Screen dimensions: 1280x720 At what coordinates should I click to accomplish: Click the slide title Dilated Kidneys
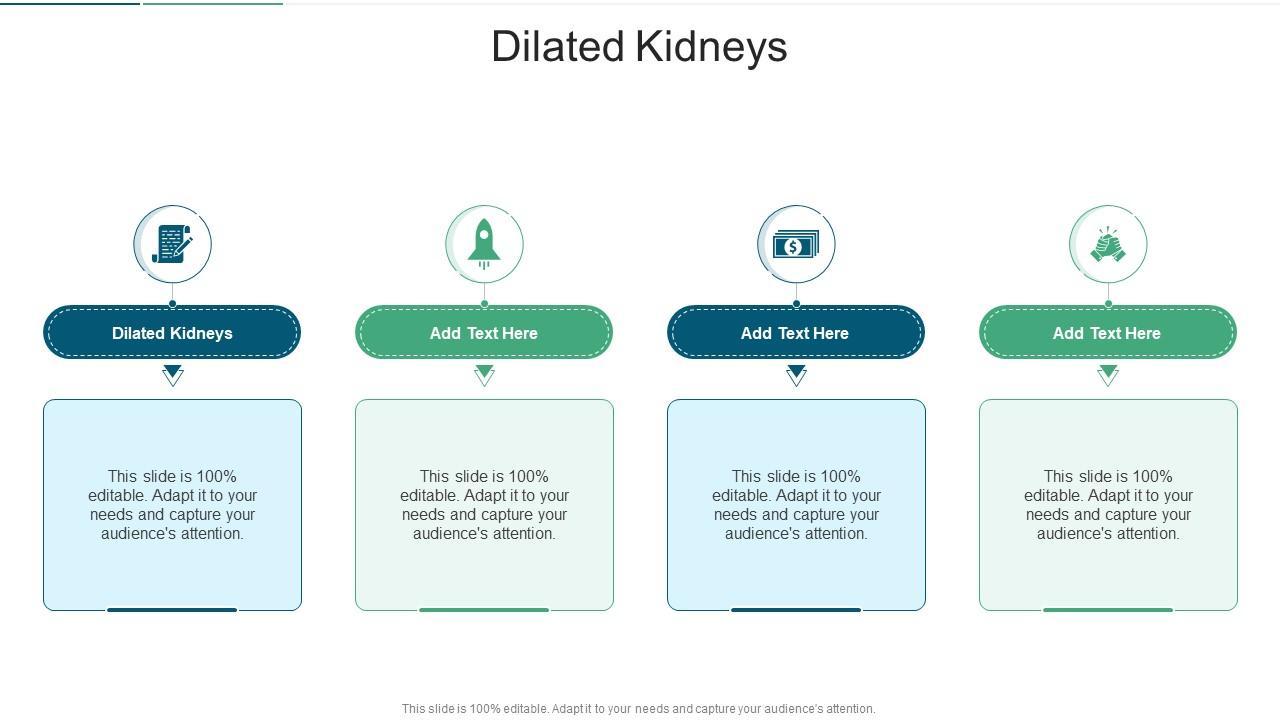pos(639,47)
